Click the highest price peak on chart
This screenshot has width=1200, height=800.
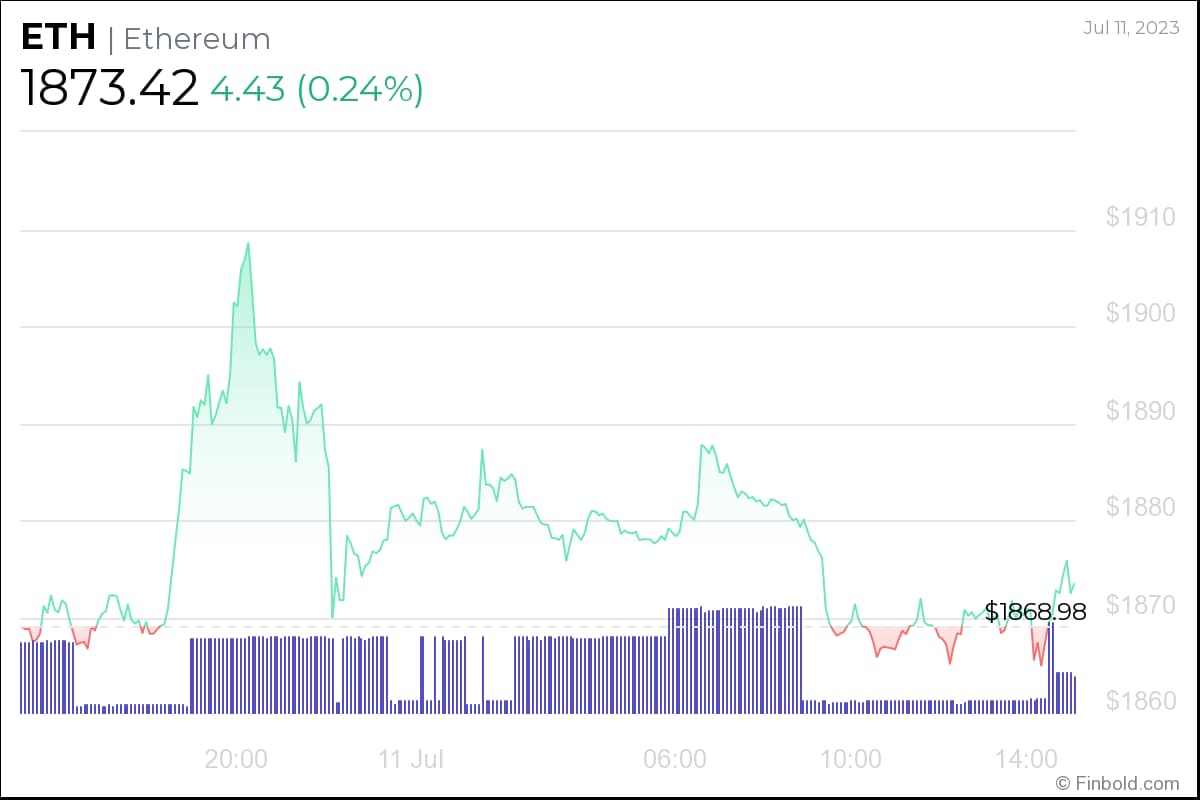(x=248, y=243)
